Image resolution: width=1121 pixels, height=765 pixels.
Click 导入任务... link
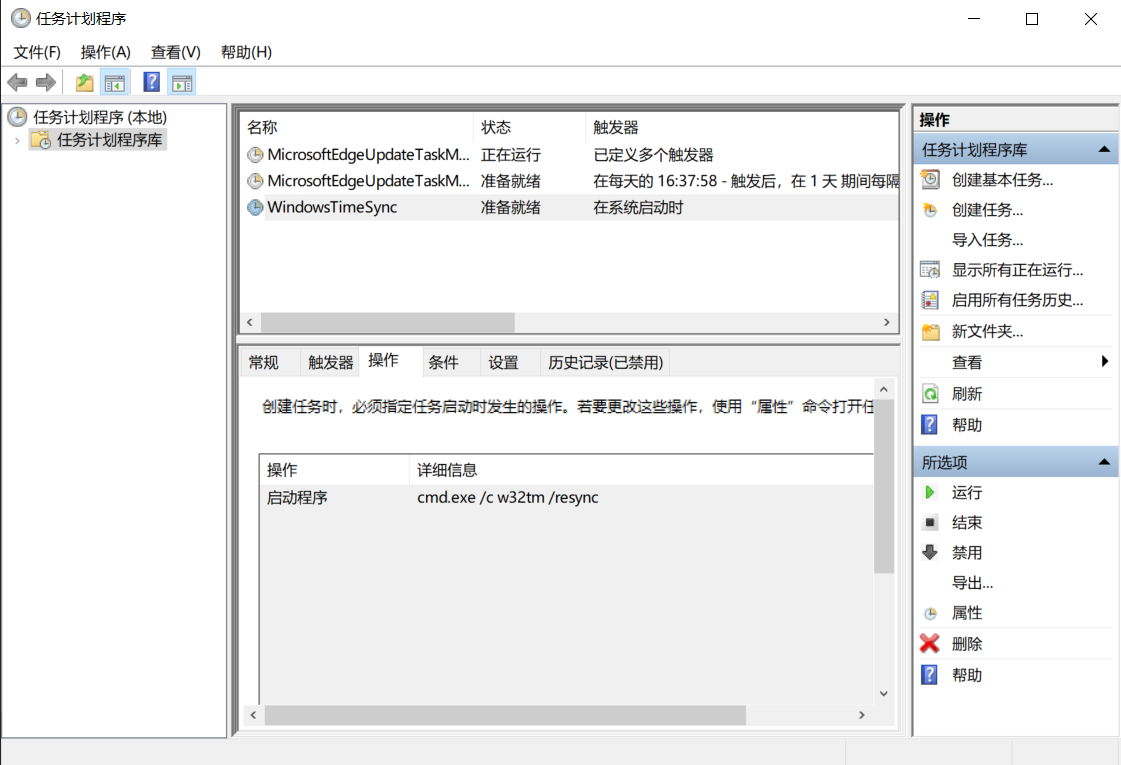pos(987,240)
